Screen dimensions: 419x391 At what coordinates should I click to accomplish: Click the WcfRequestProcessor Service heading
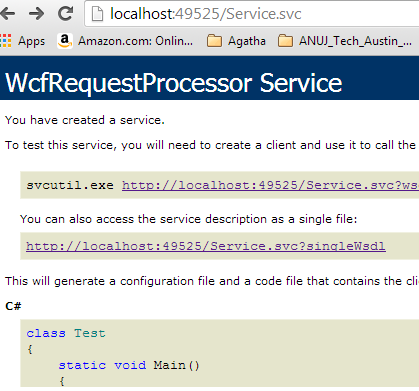pos(174,83)
